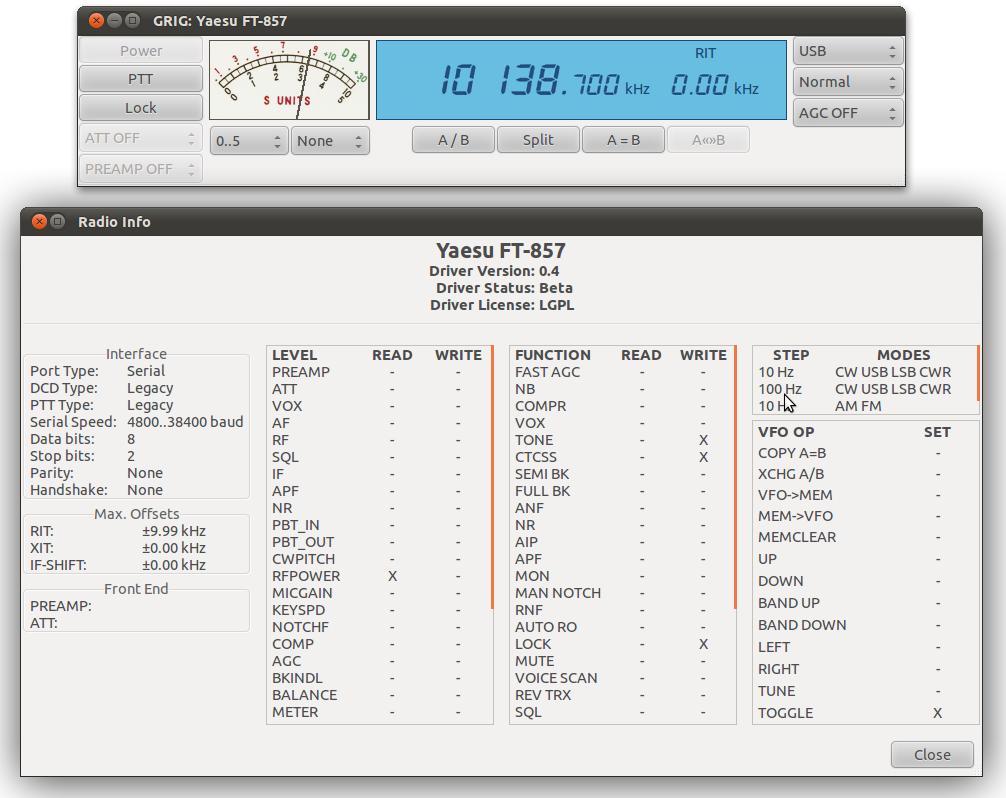Click the 10 138.700 kHz frequency display
Image resolution: width=1006 pixels, height=798 pixels.
click(544, 82)
